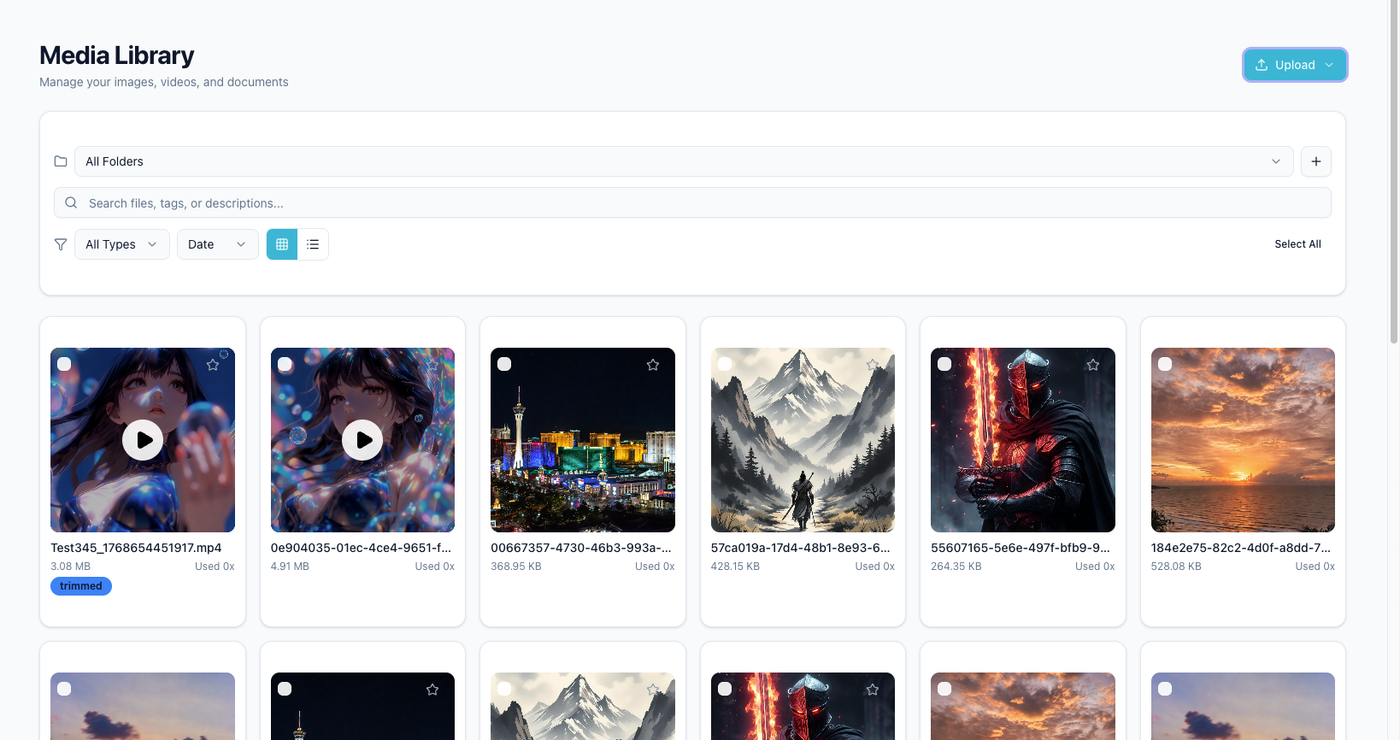Open the Date sort dropdown
This screenshot has width=1400, height=740.
(218, 244)
